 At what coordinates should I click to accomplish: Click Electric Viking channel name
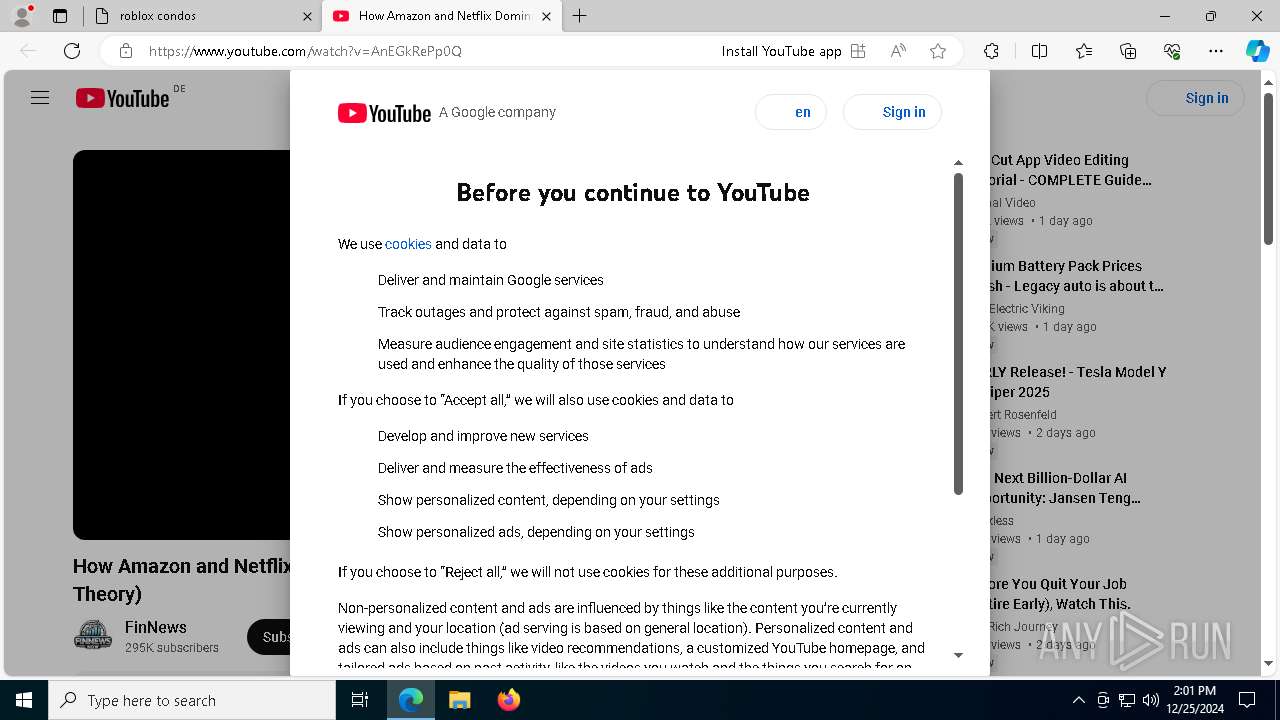tap(1027, 309)
